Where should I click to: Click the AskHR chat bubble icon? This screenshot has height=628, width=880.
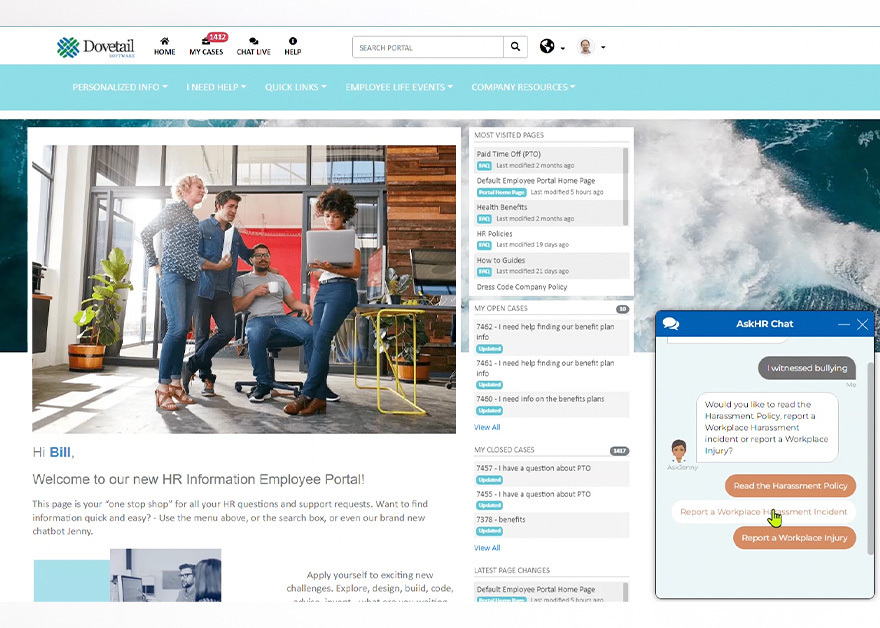(671, 324)
